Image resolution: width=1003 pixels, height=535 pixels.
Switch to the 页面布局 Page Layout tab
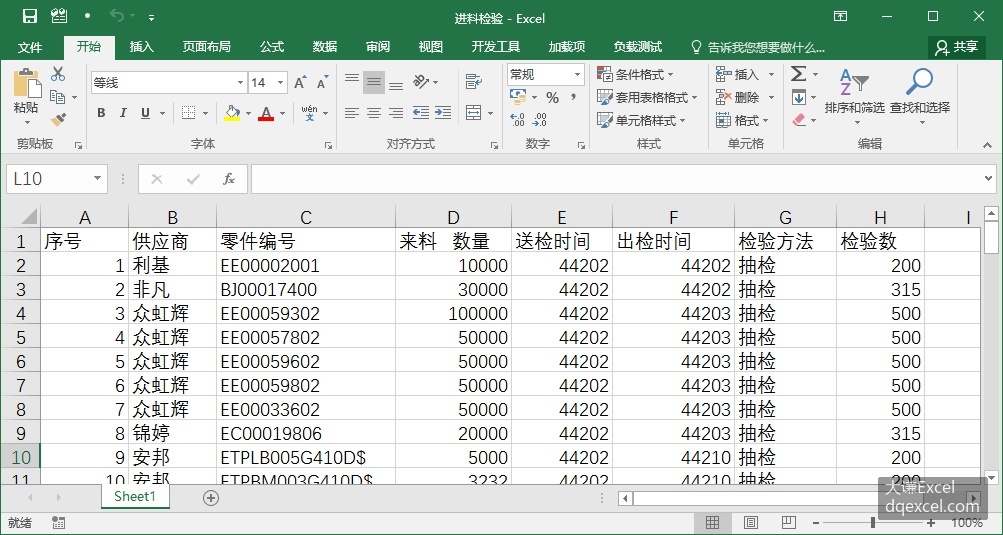207,47
